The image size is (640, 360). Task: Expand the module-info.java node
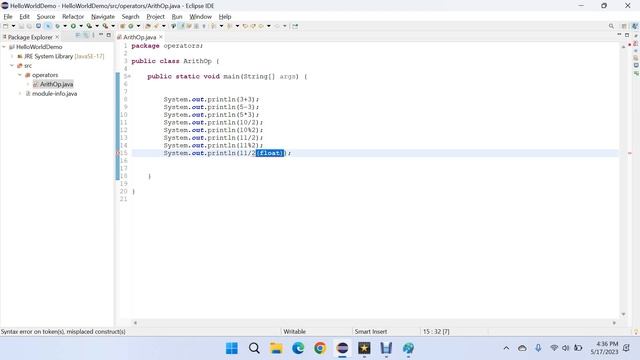pos(20,94)
